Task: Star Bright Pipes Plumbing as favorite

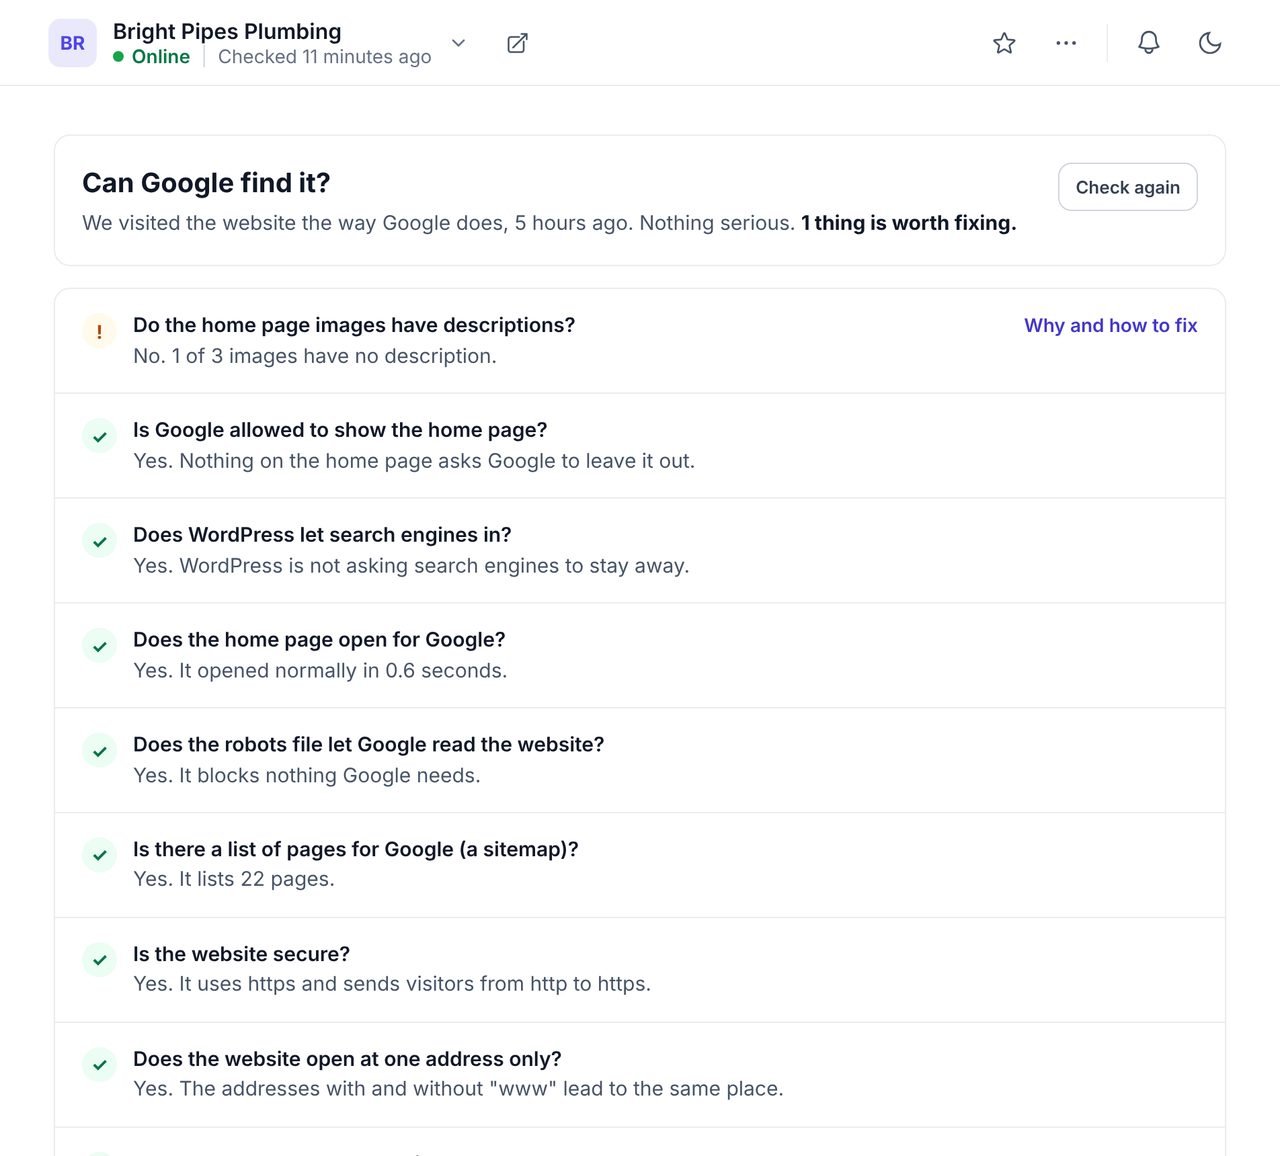Action: pyautogui.click(x=1004, y=43)
